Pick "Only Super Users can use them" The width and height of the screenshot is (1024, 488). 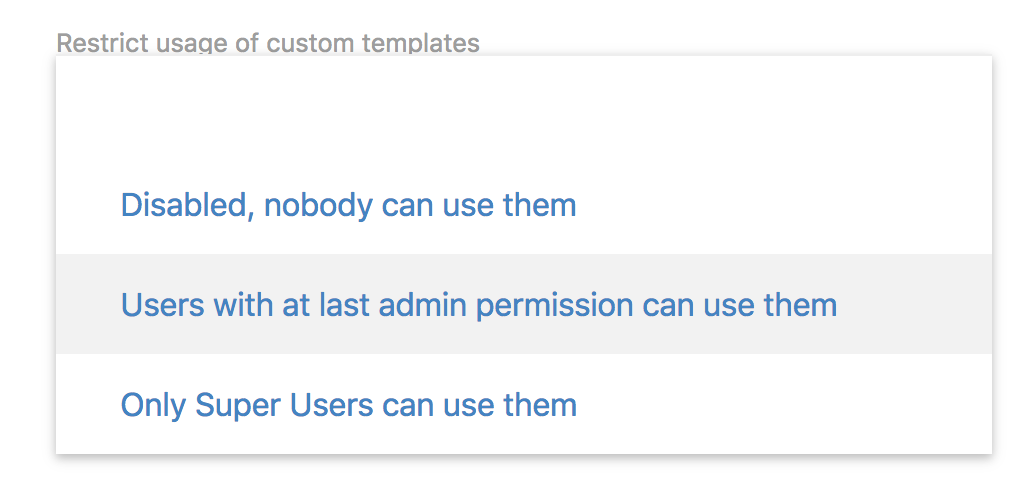coord(348,404)
